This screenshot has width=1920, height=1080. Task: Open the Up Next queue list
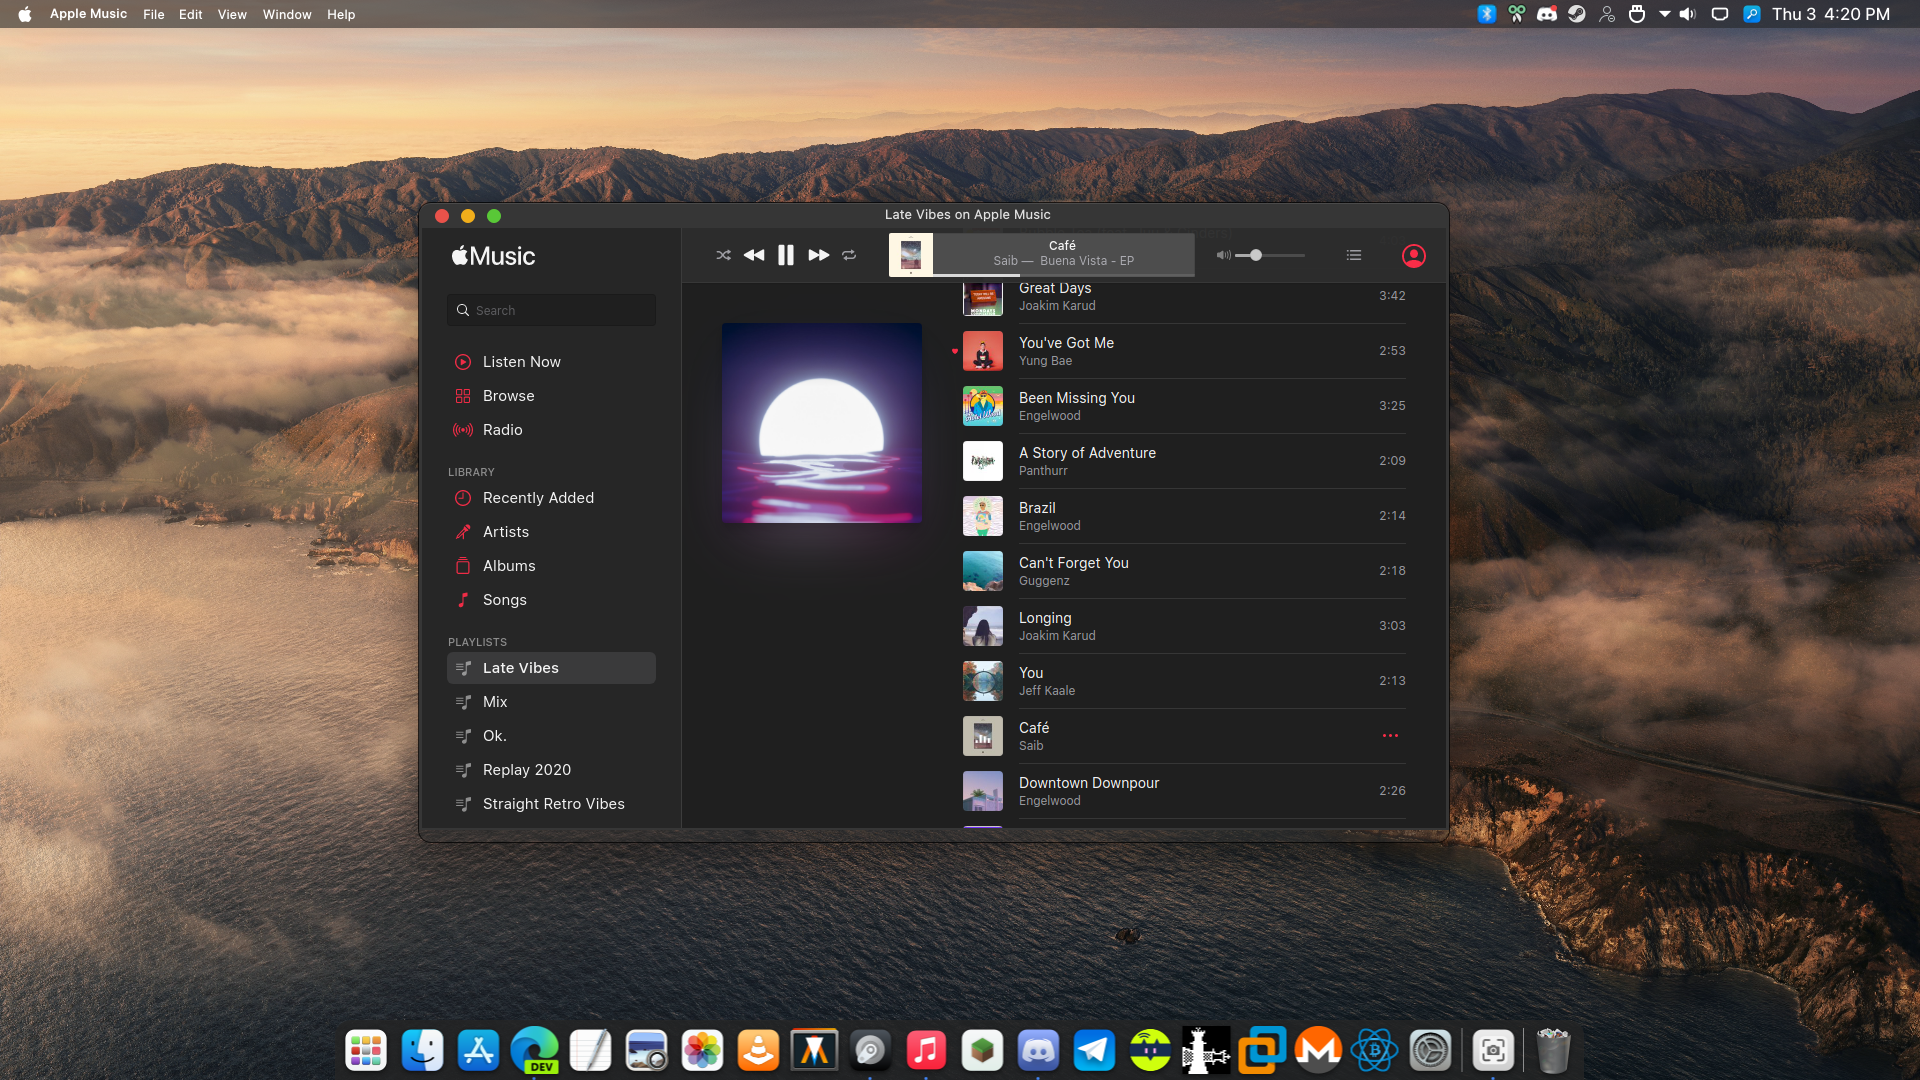[x=1354, y=256]
